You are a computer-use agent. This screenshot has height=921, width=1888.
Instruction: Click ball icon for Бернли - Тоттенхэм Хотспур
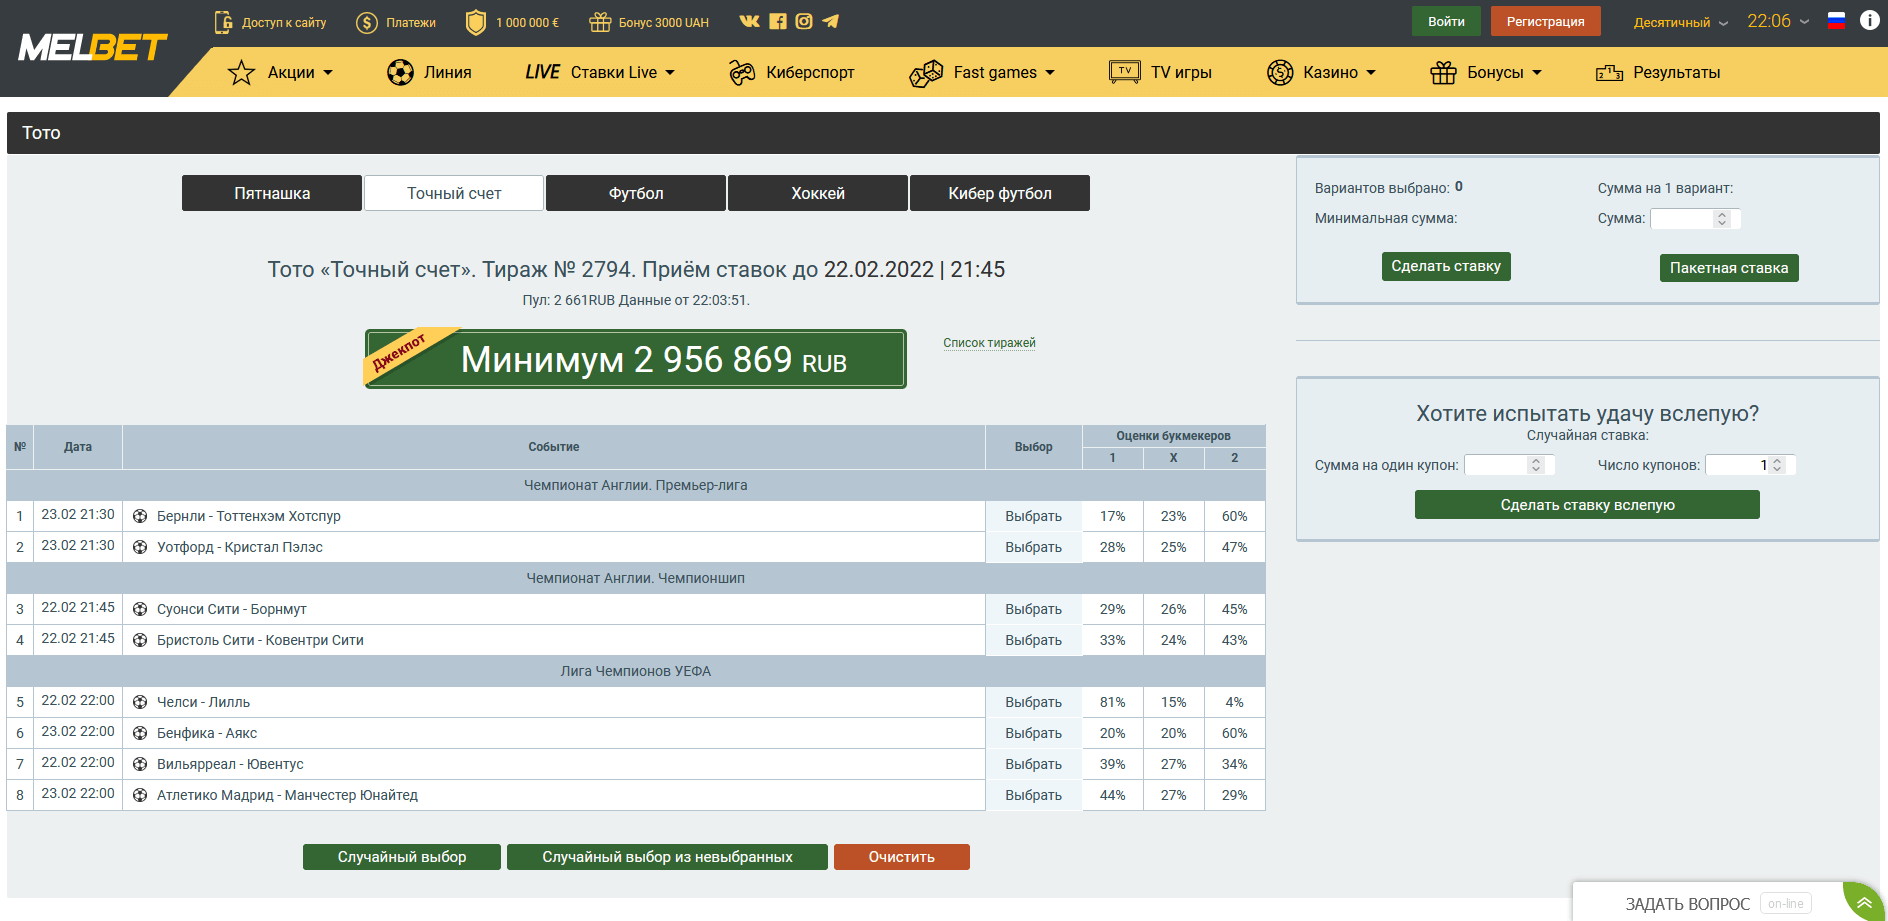click(x=140, y=516)
